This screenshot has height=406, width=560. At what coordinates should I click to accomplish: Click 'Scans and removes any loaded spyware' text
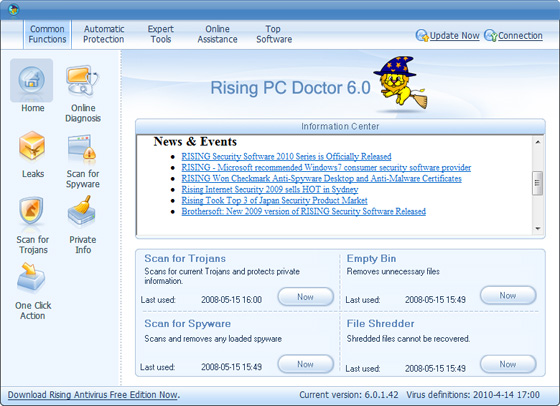click(213, 339)
